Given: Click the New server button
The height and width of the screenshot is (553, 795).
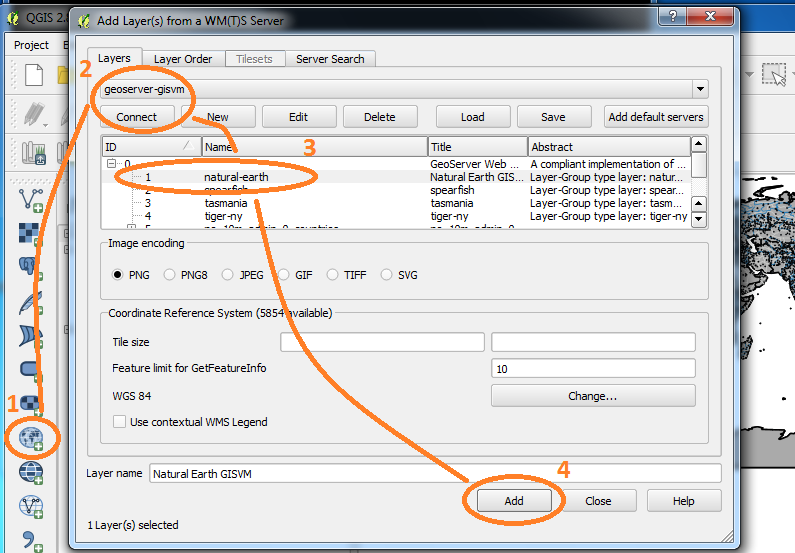Looking at the screenshot, I should (x=218, y=117).
